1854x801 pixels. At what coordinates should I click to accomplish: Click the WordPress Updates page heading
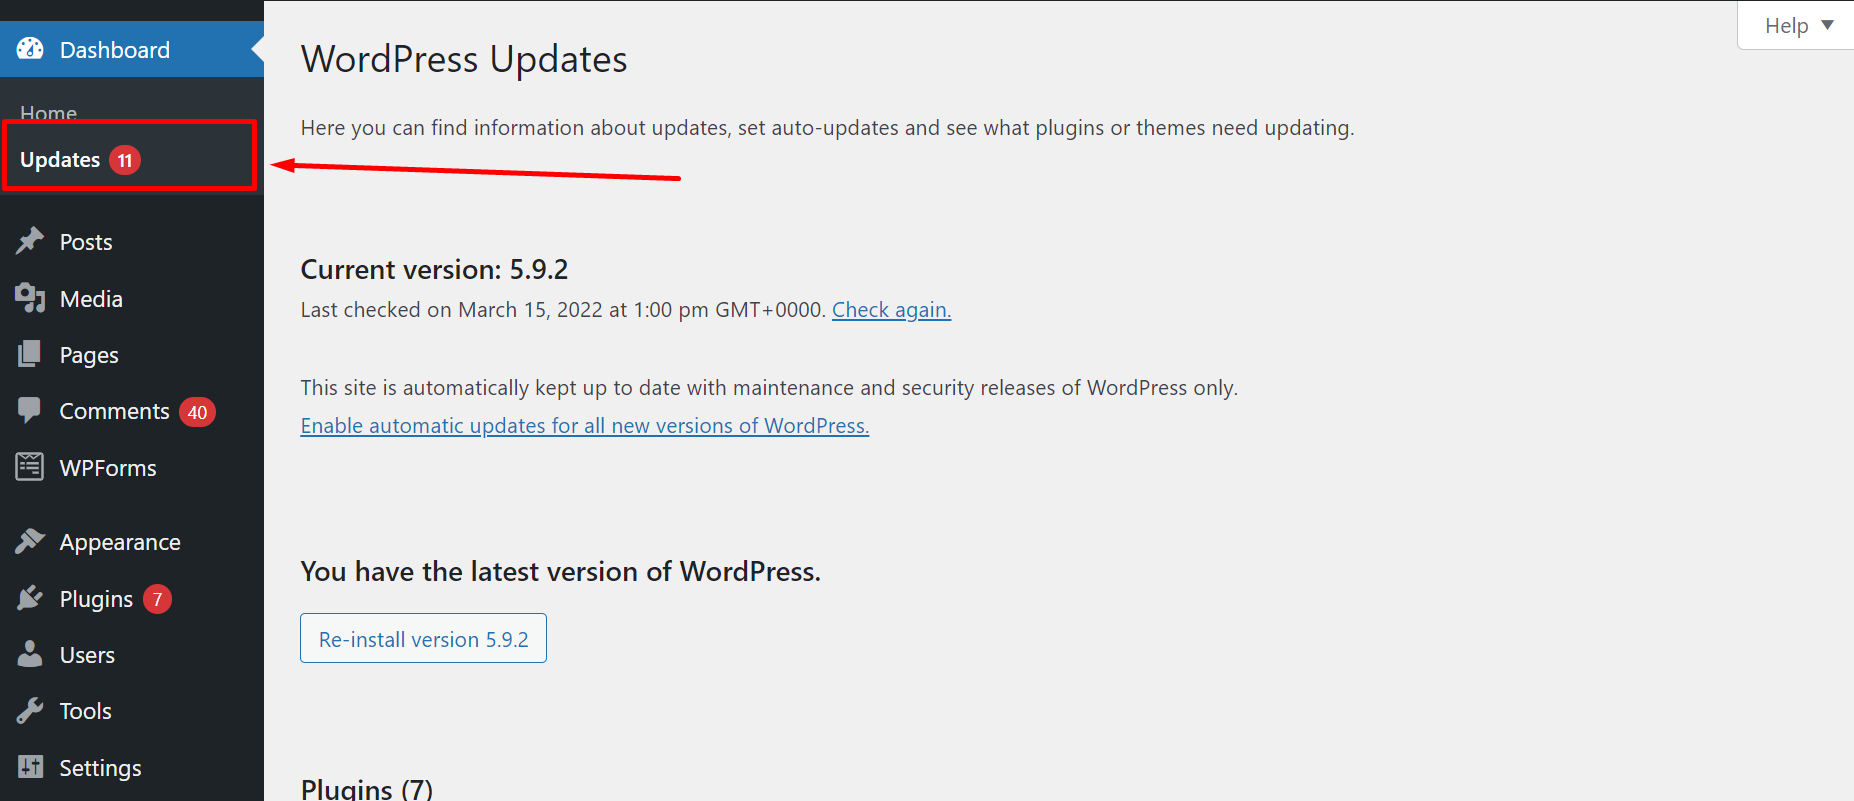click(464, 59)
